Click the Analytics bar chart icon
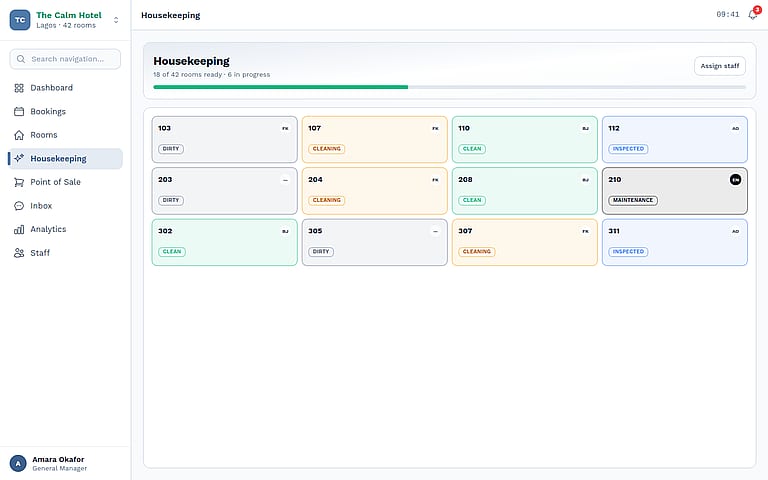Screen dimensions: 768x480 click(x=19, y=229)
